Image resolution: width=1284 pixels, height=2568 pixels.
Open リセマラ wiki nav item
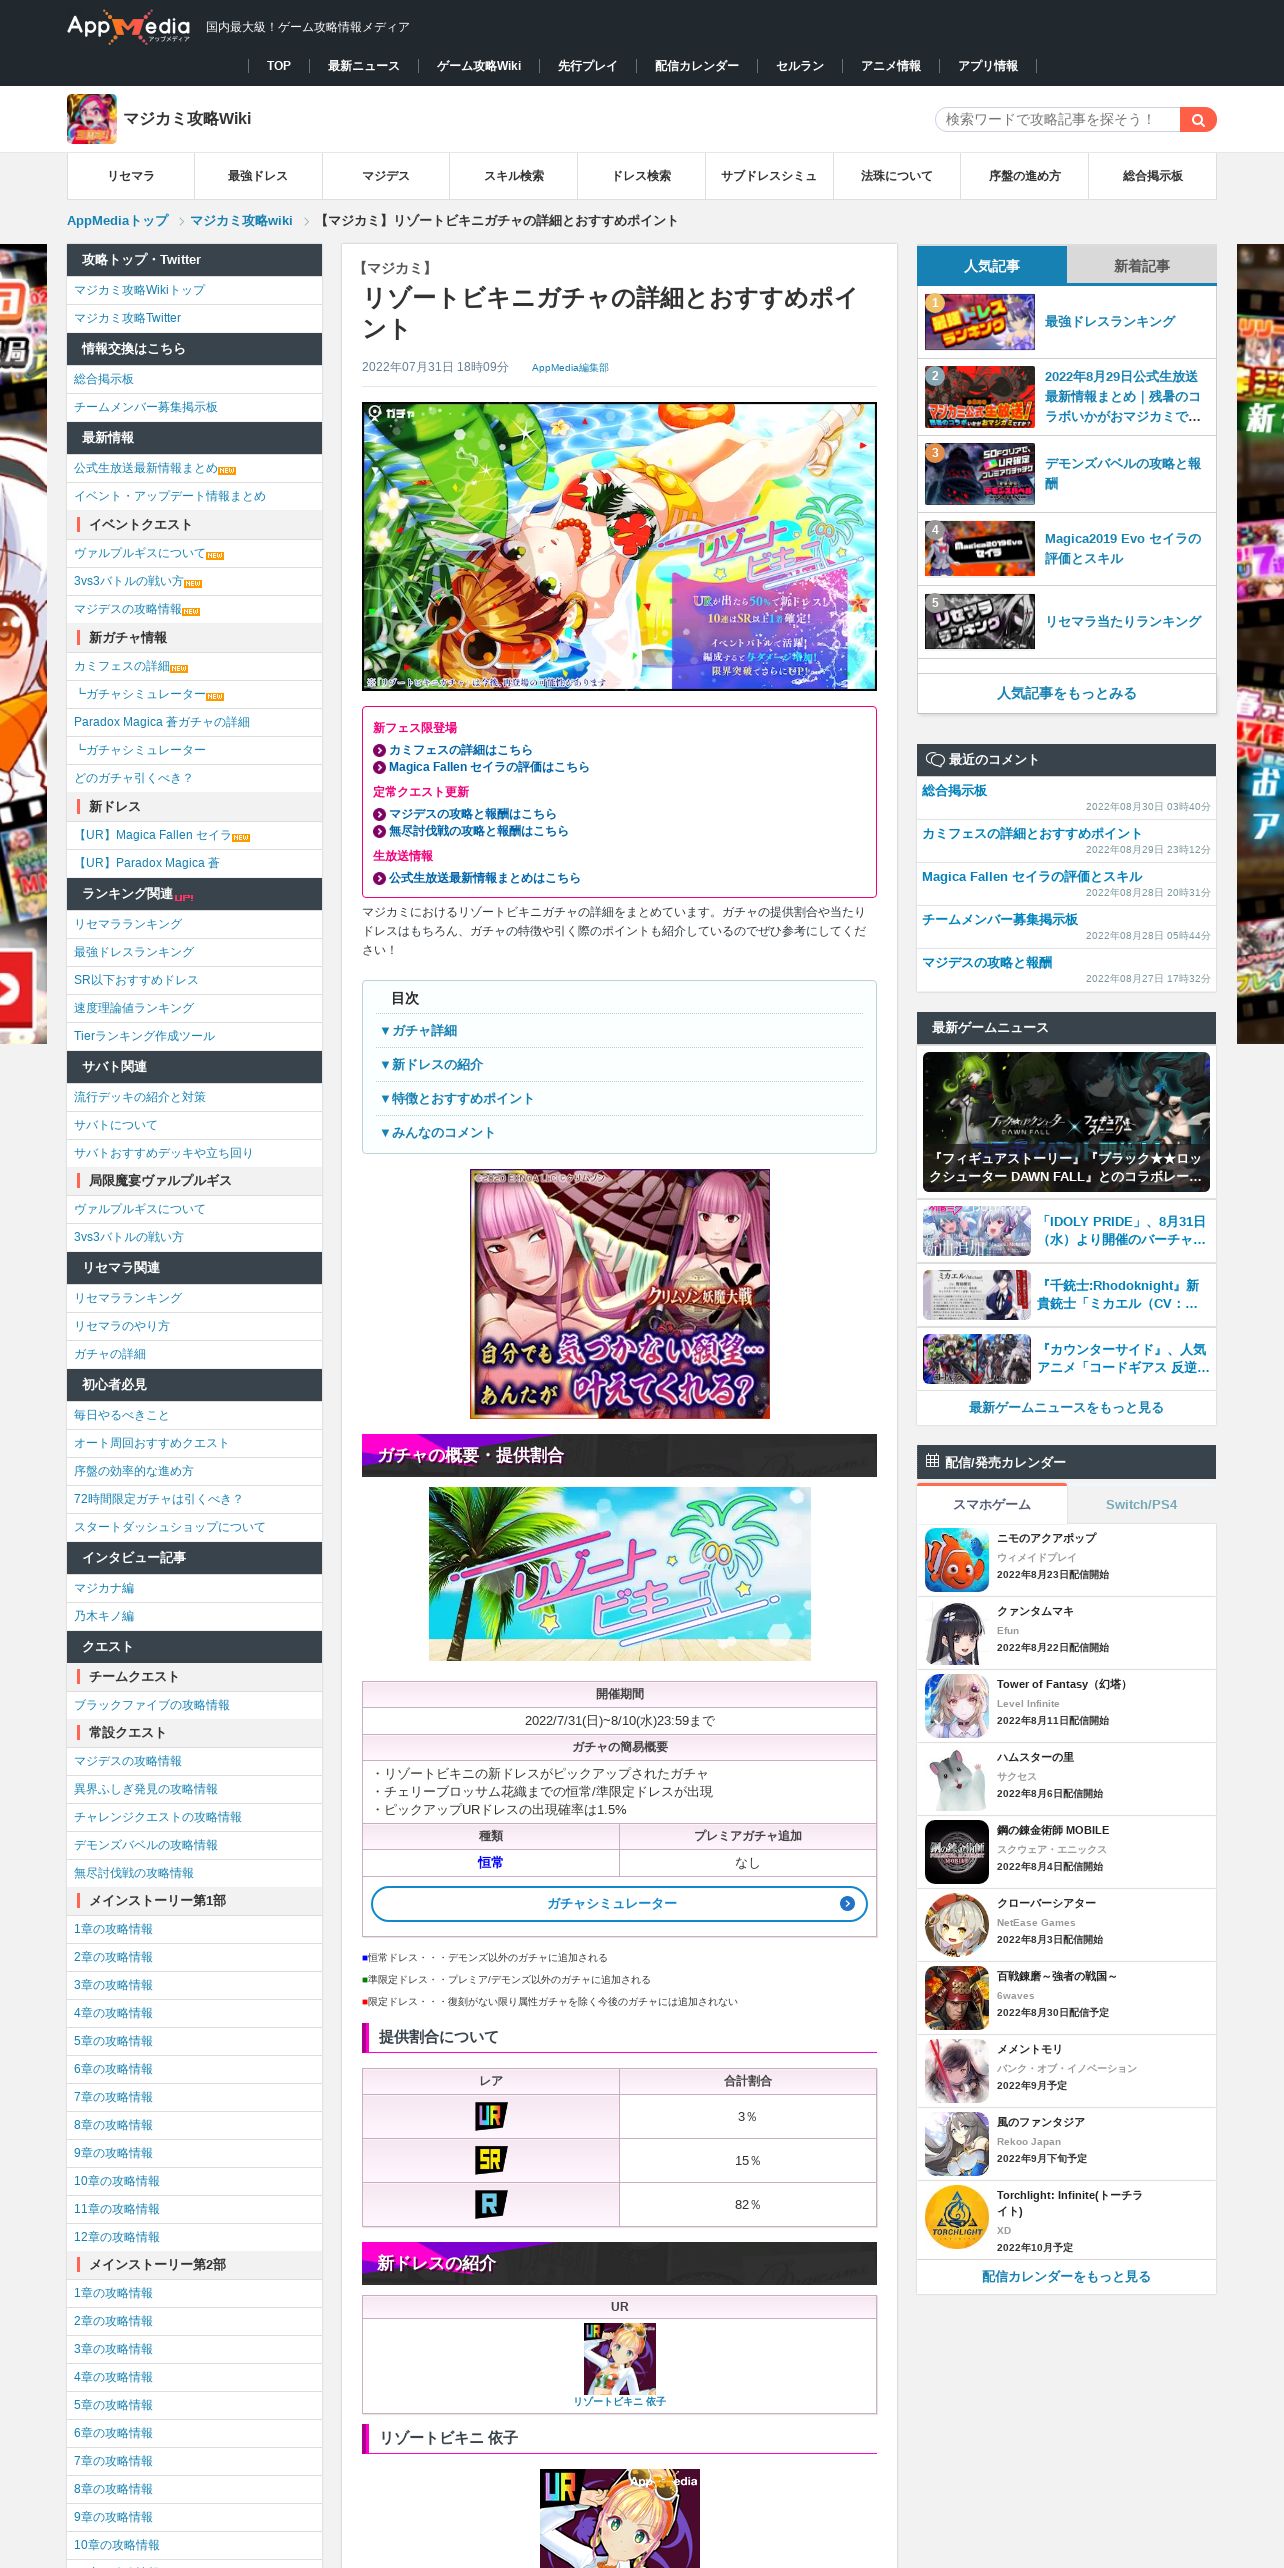pyautogui.click(x=131, y=176)
